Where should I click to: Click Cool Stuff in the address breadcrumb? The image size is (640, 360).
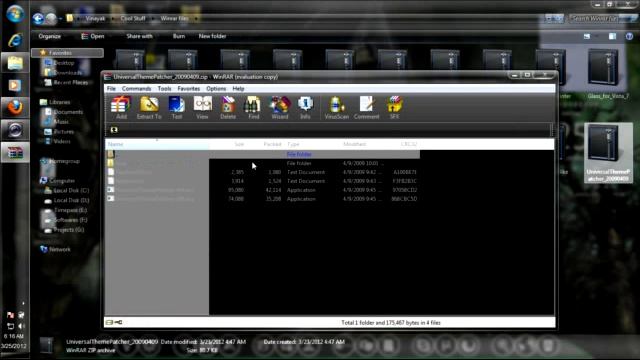pyautogui.click(x=133, y=19)
